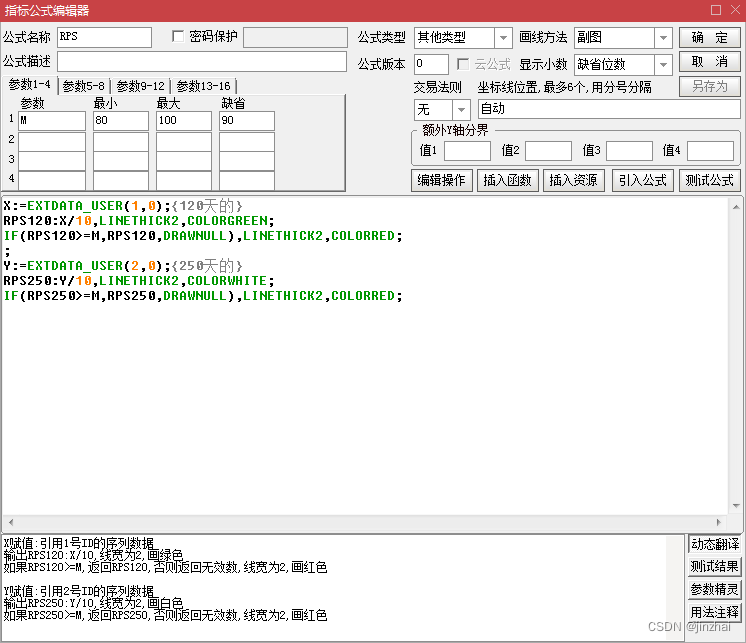Open the 显示小数 dropdown
The image size is (746, 643).
point(663,65)
